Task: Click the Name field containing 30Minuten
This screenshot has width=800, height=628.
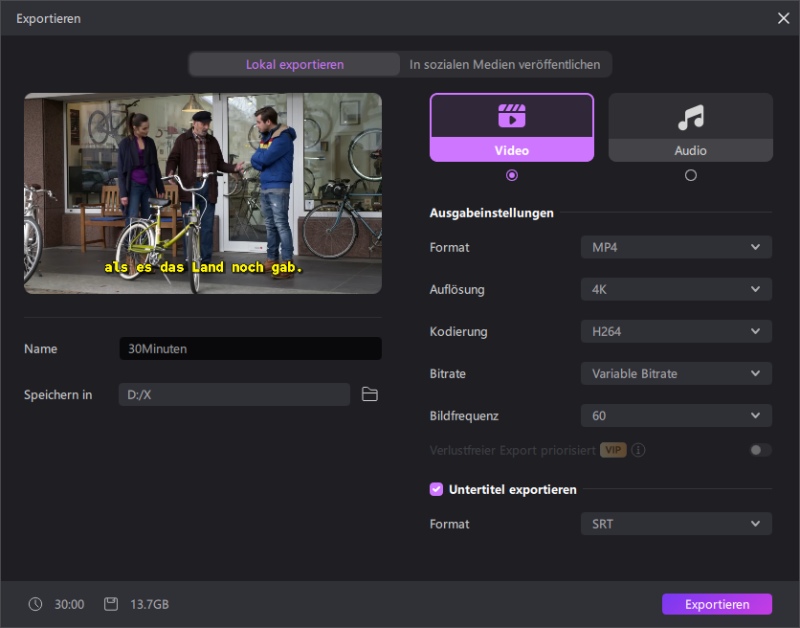Action: [x=250, y=349]
